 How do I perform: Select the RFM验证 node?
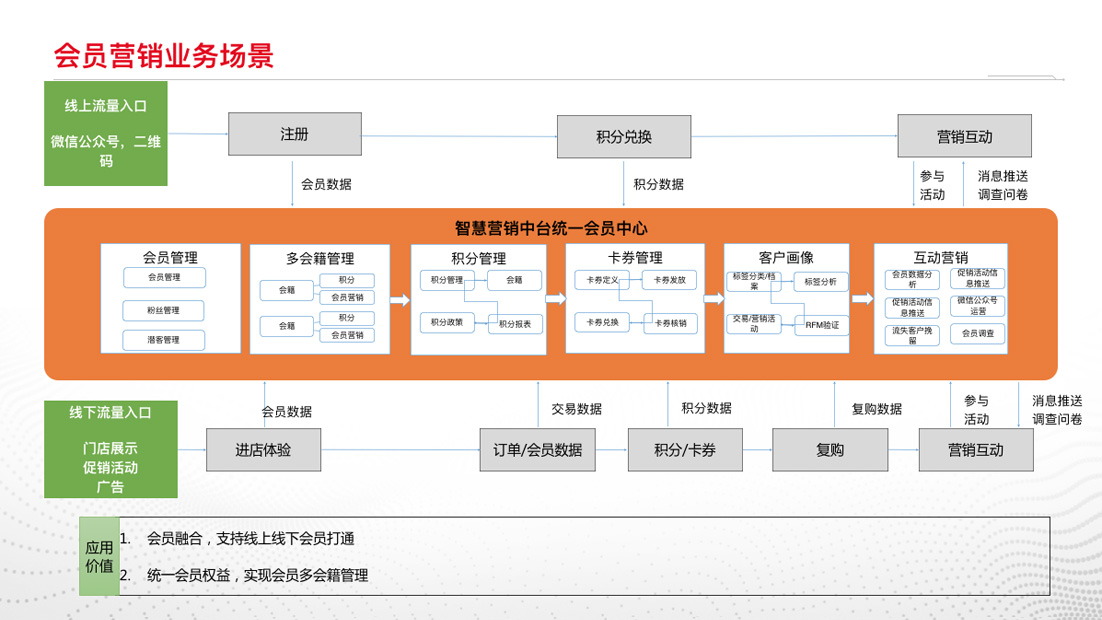pos(821,324)
